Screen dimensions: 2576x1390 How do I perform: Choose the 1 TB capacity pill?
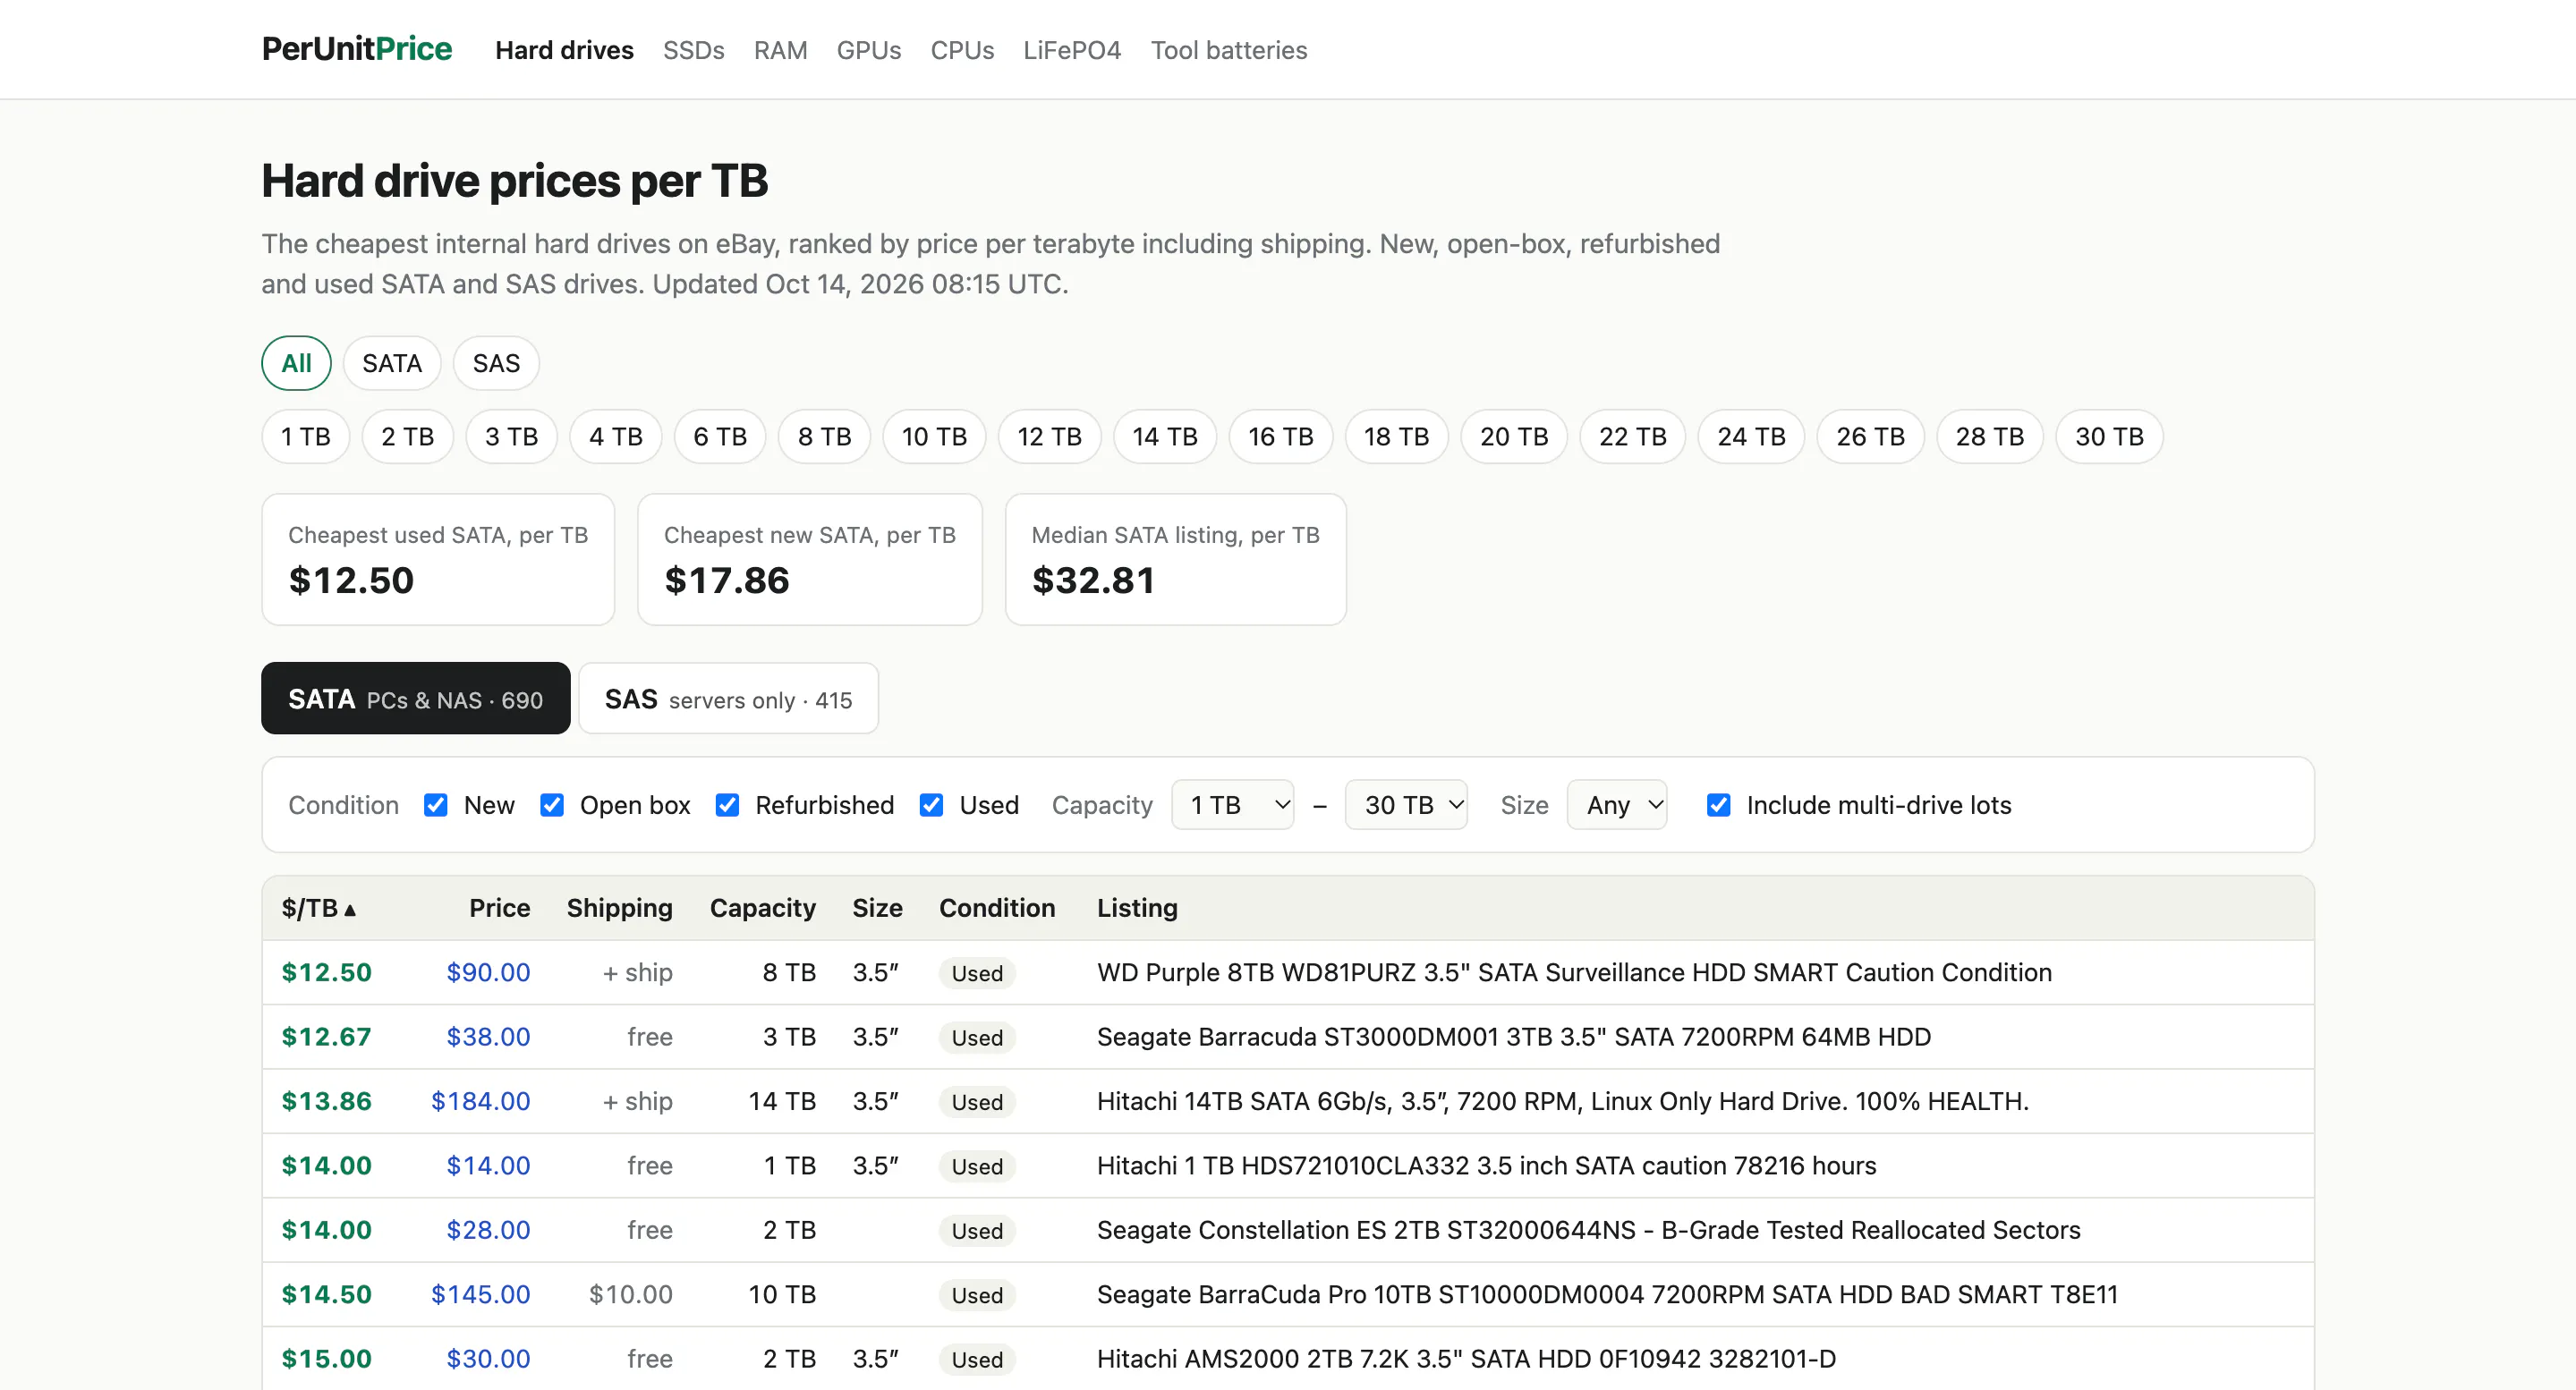[x=305, y=437]
